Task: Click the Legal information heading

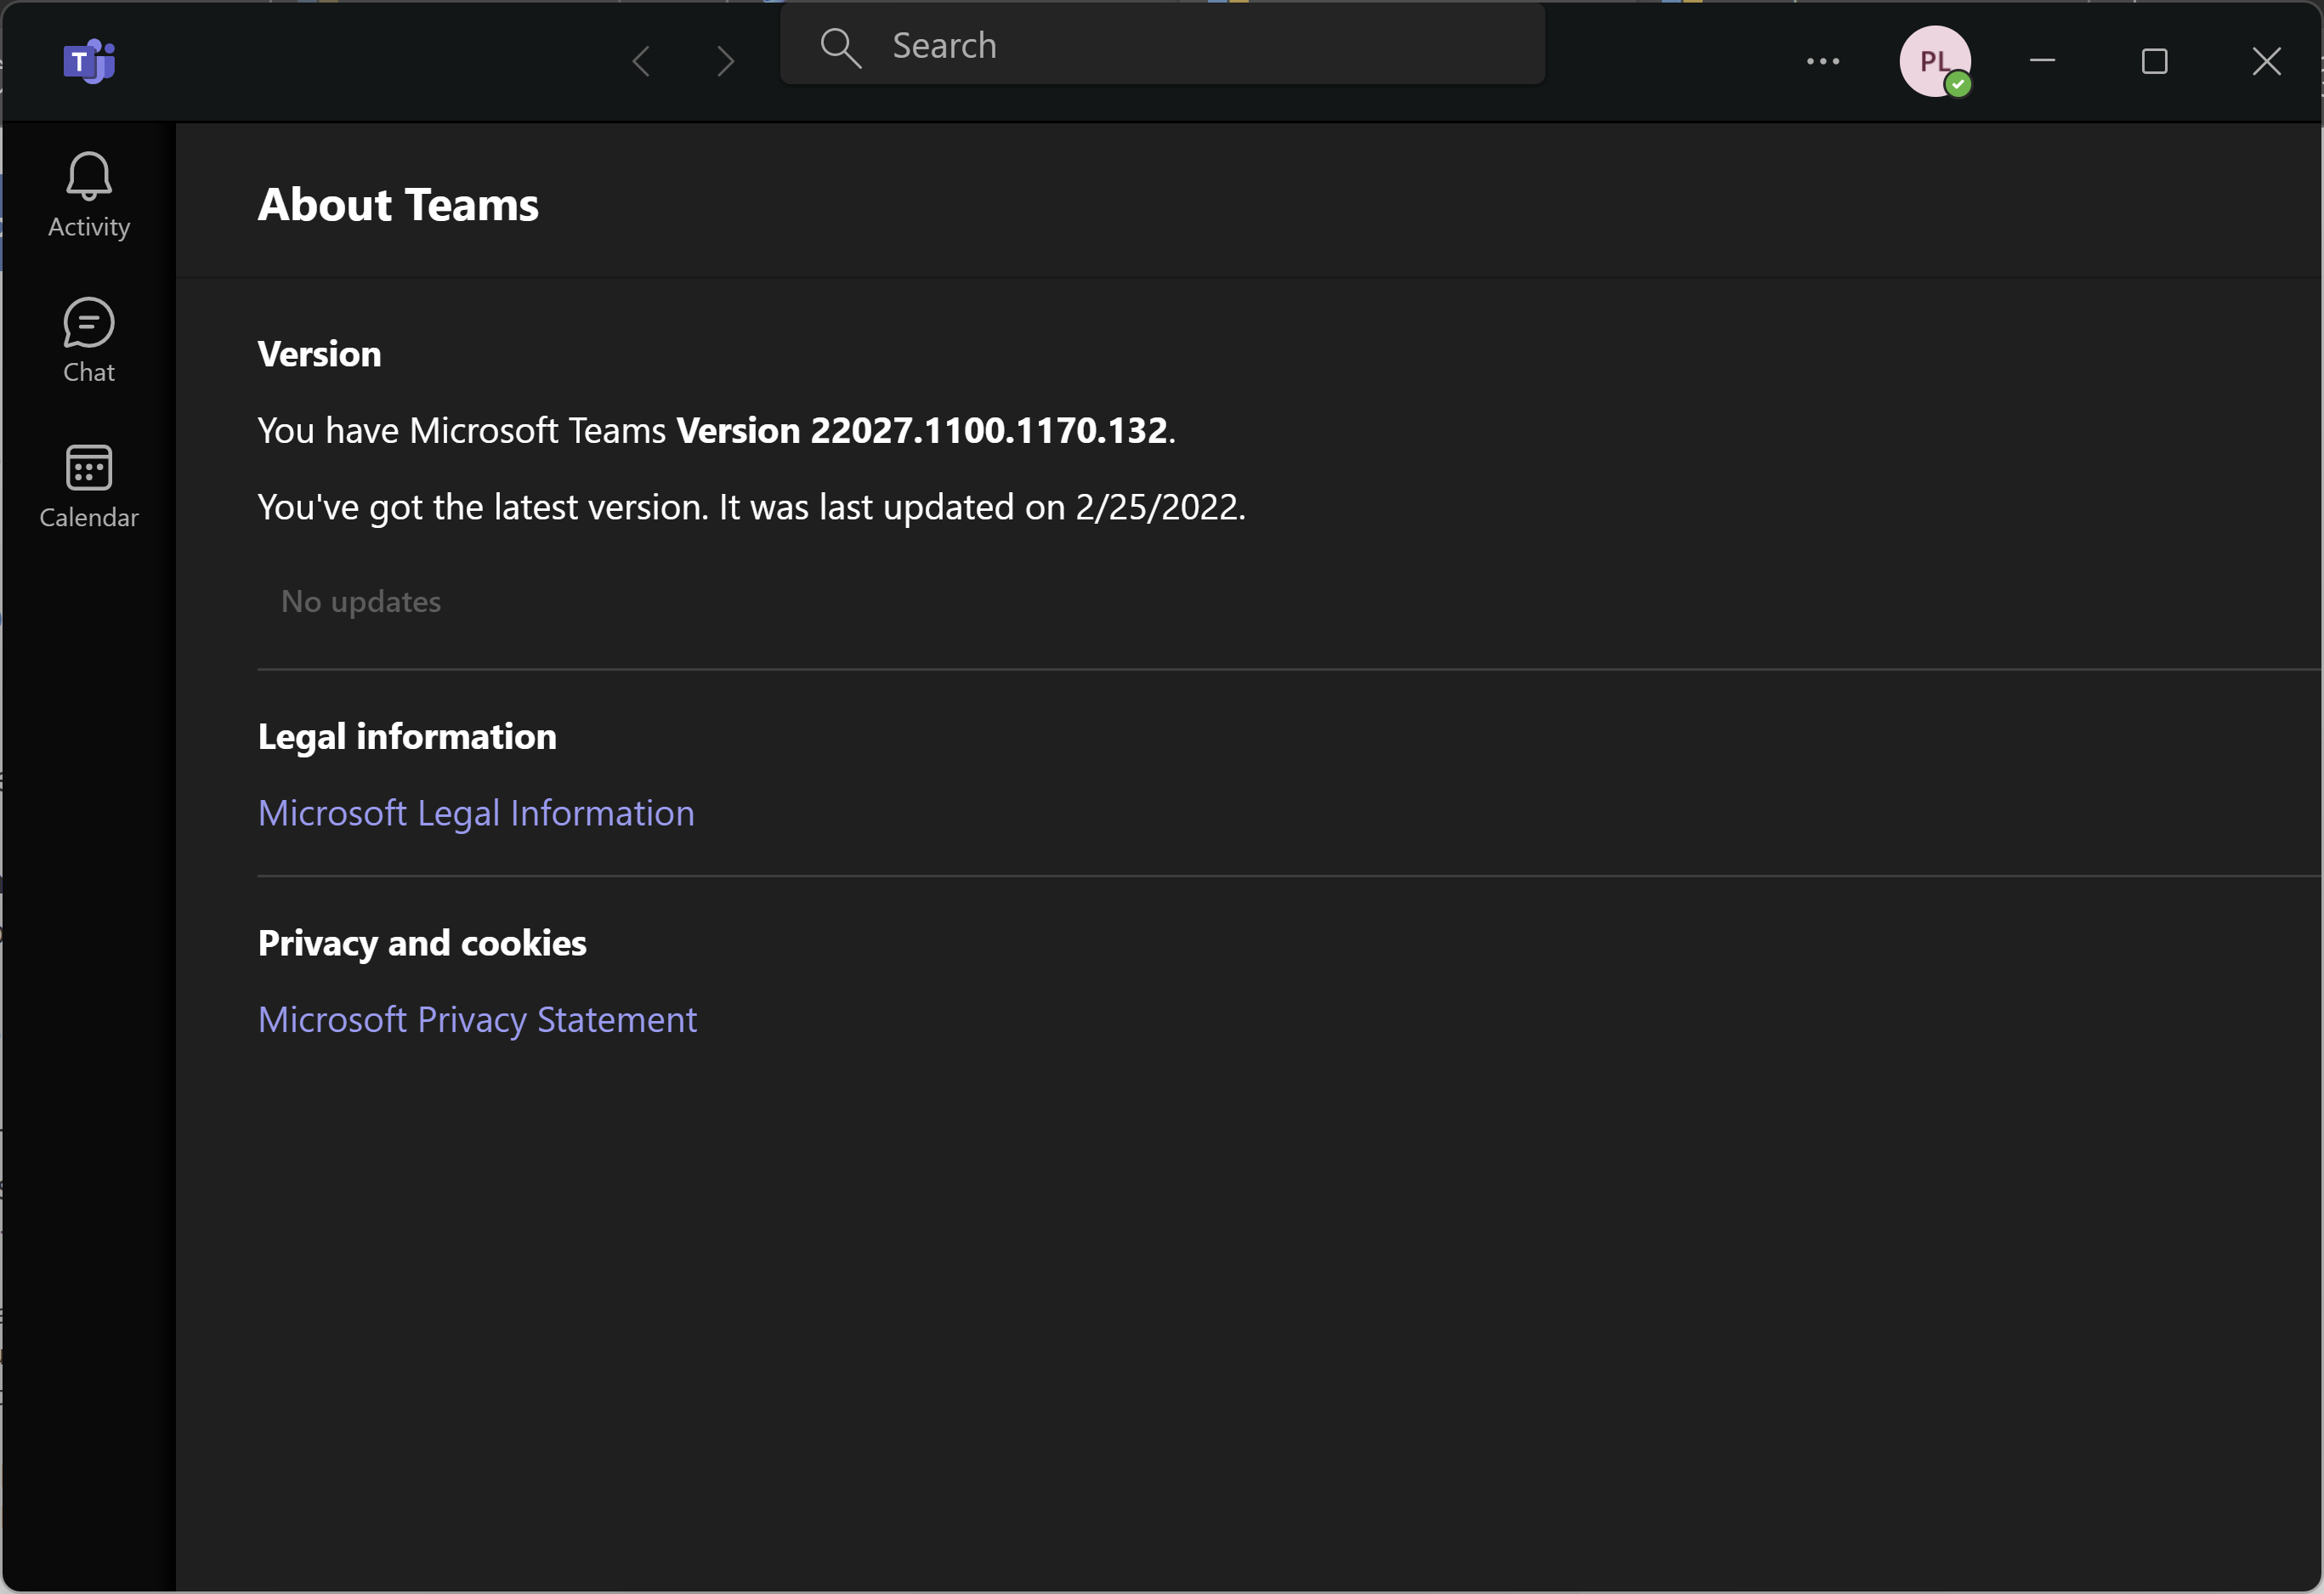Action: [x=407, y=737]
